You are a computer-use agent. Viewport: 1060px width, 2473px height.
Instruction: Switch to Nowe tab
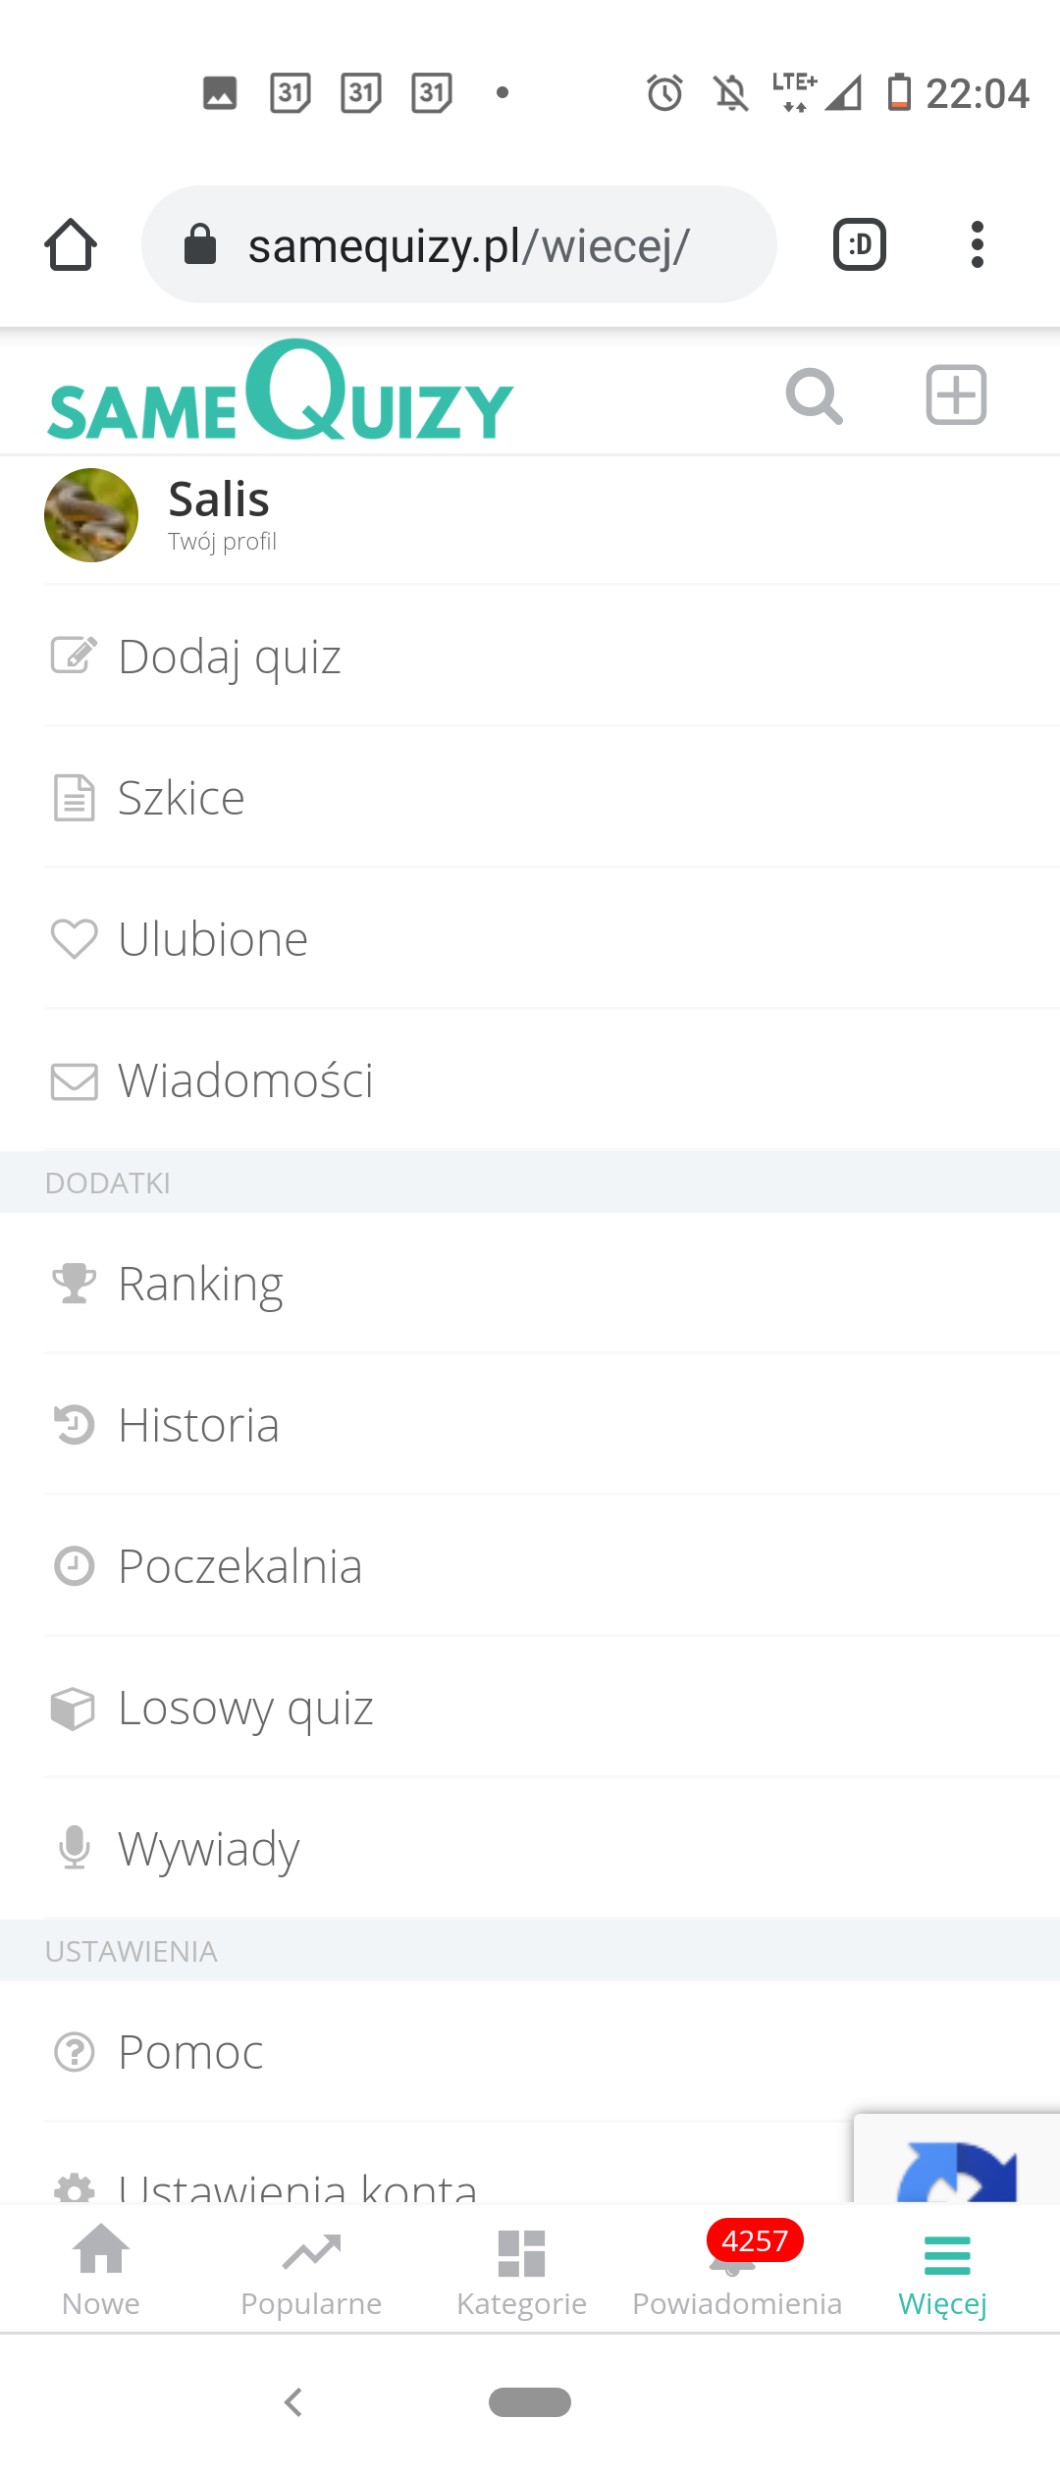point(101,2271)
